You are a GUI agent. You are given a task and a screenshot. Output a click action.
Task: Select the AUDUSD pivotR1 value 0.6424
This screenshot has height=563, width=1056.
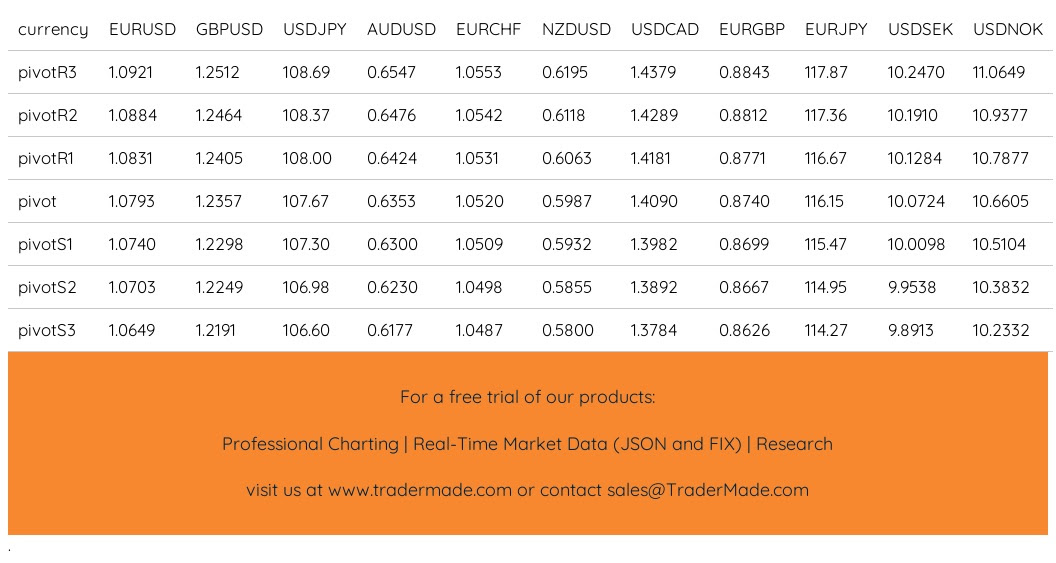pos(392,158)
